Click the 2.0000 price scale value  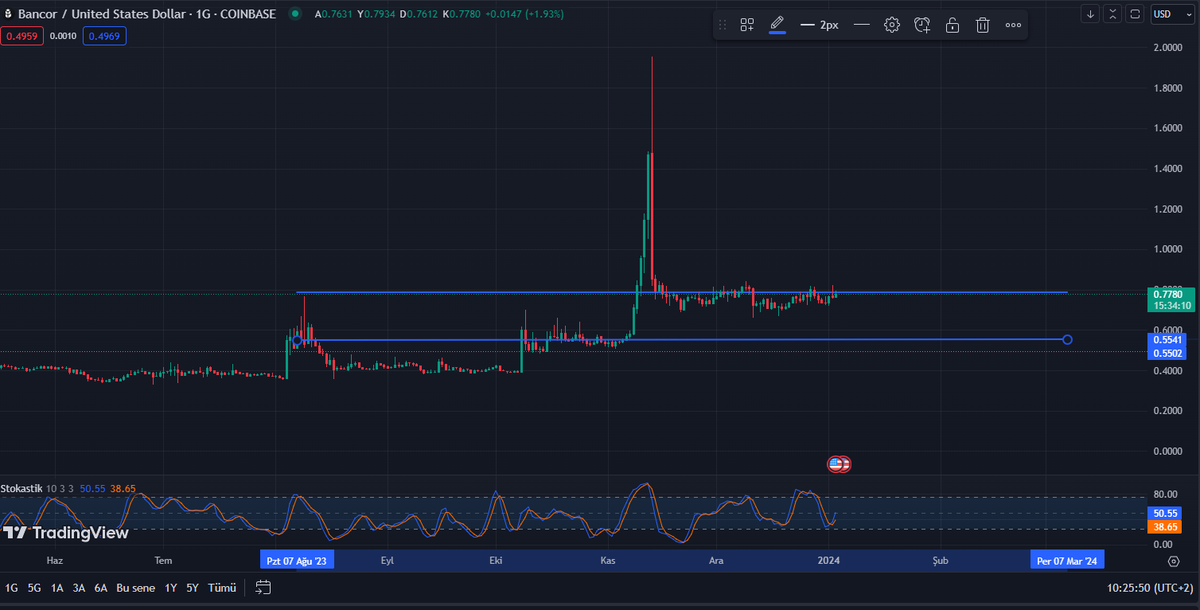(x=1168, y=48)
